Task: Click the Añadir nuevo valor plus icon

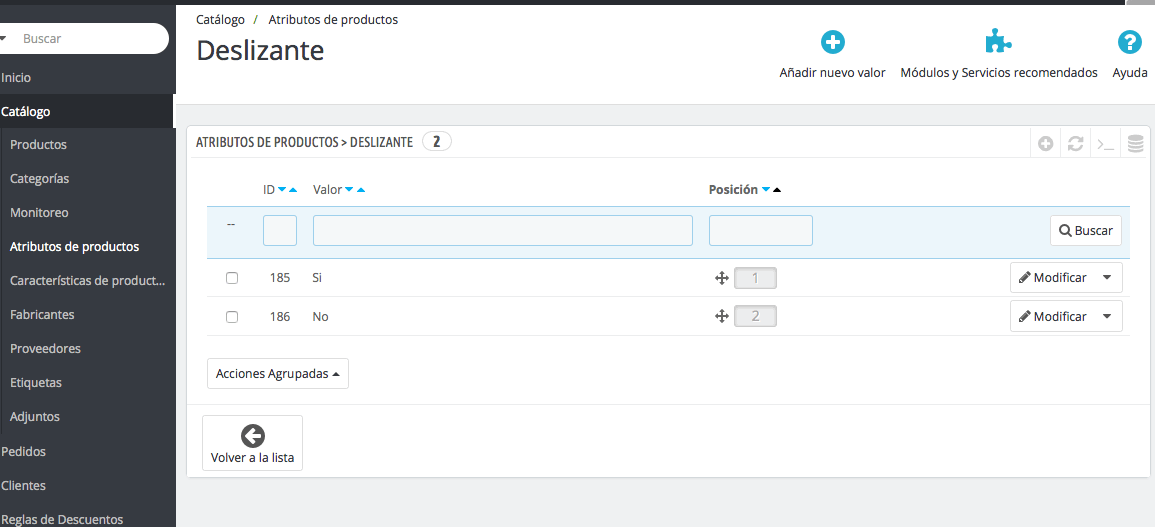Action: point(833,42)
